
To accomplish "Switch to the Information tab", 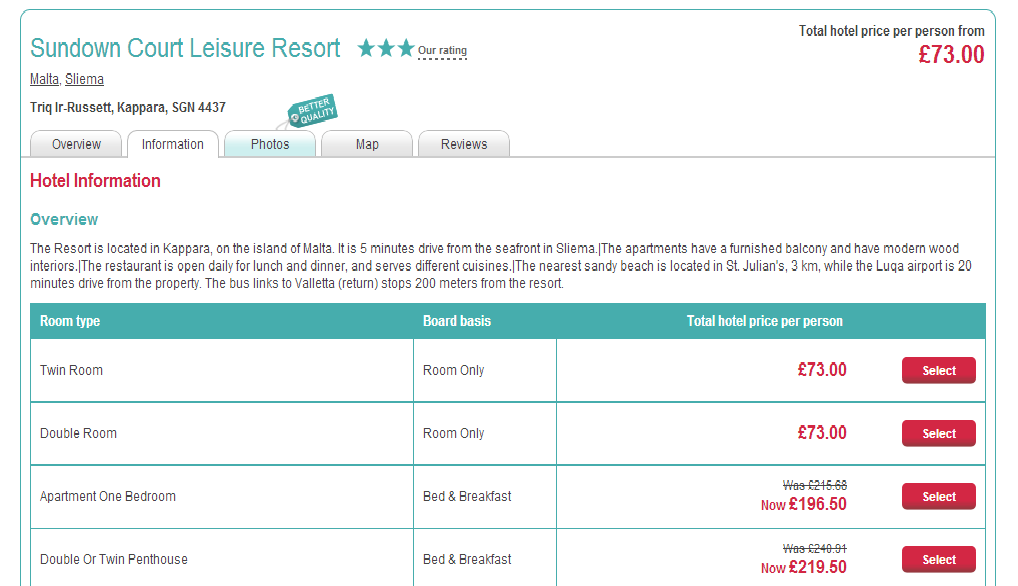I will [x=173, y=144].
